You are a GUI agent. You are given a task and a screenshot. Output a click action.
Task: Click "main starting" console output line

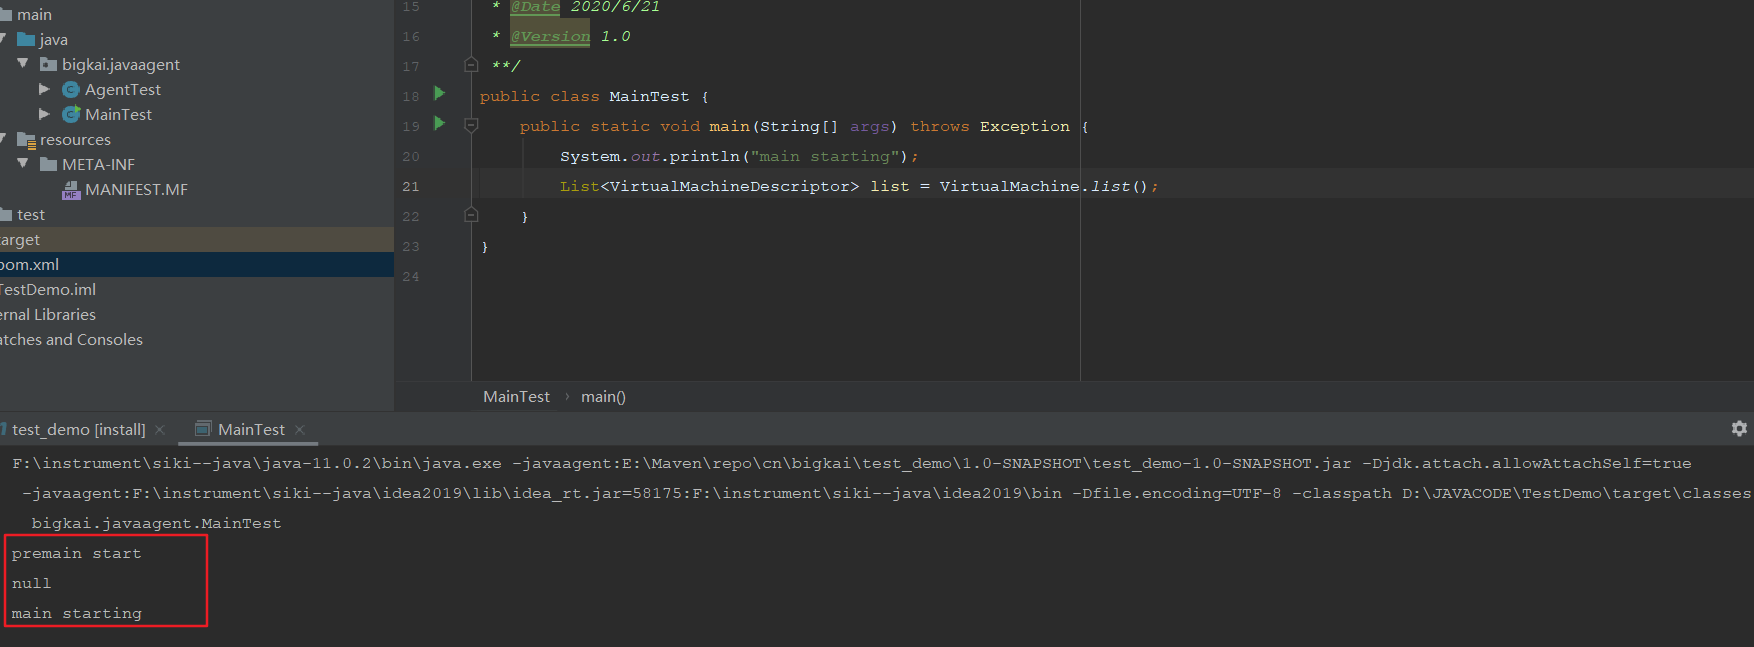pyautogui.click(x=77, y=614)
